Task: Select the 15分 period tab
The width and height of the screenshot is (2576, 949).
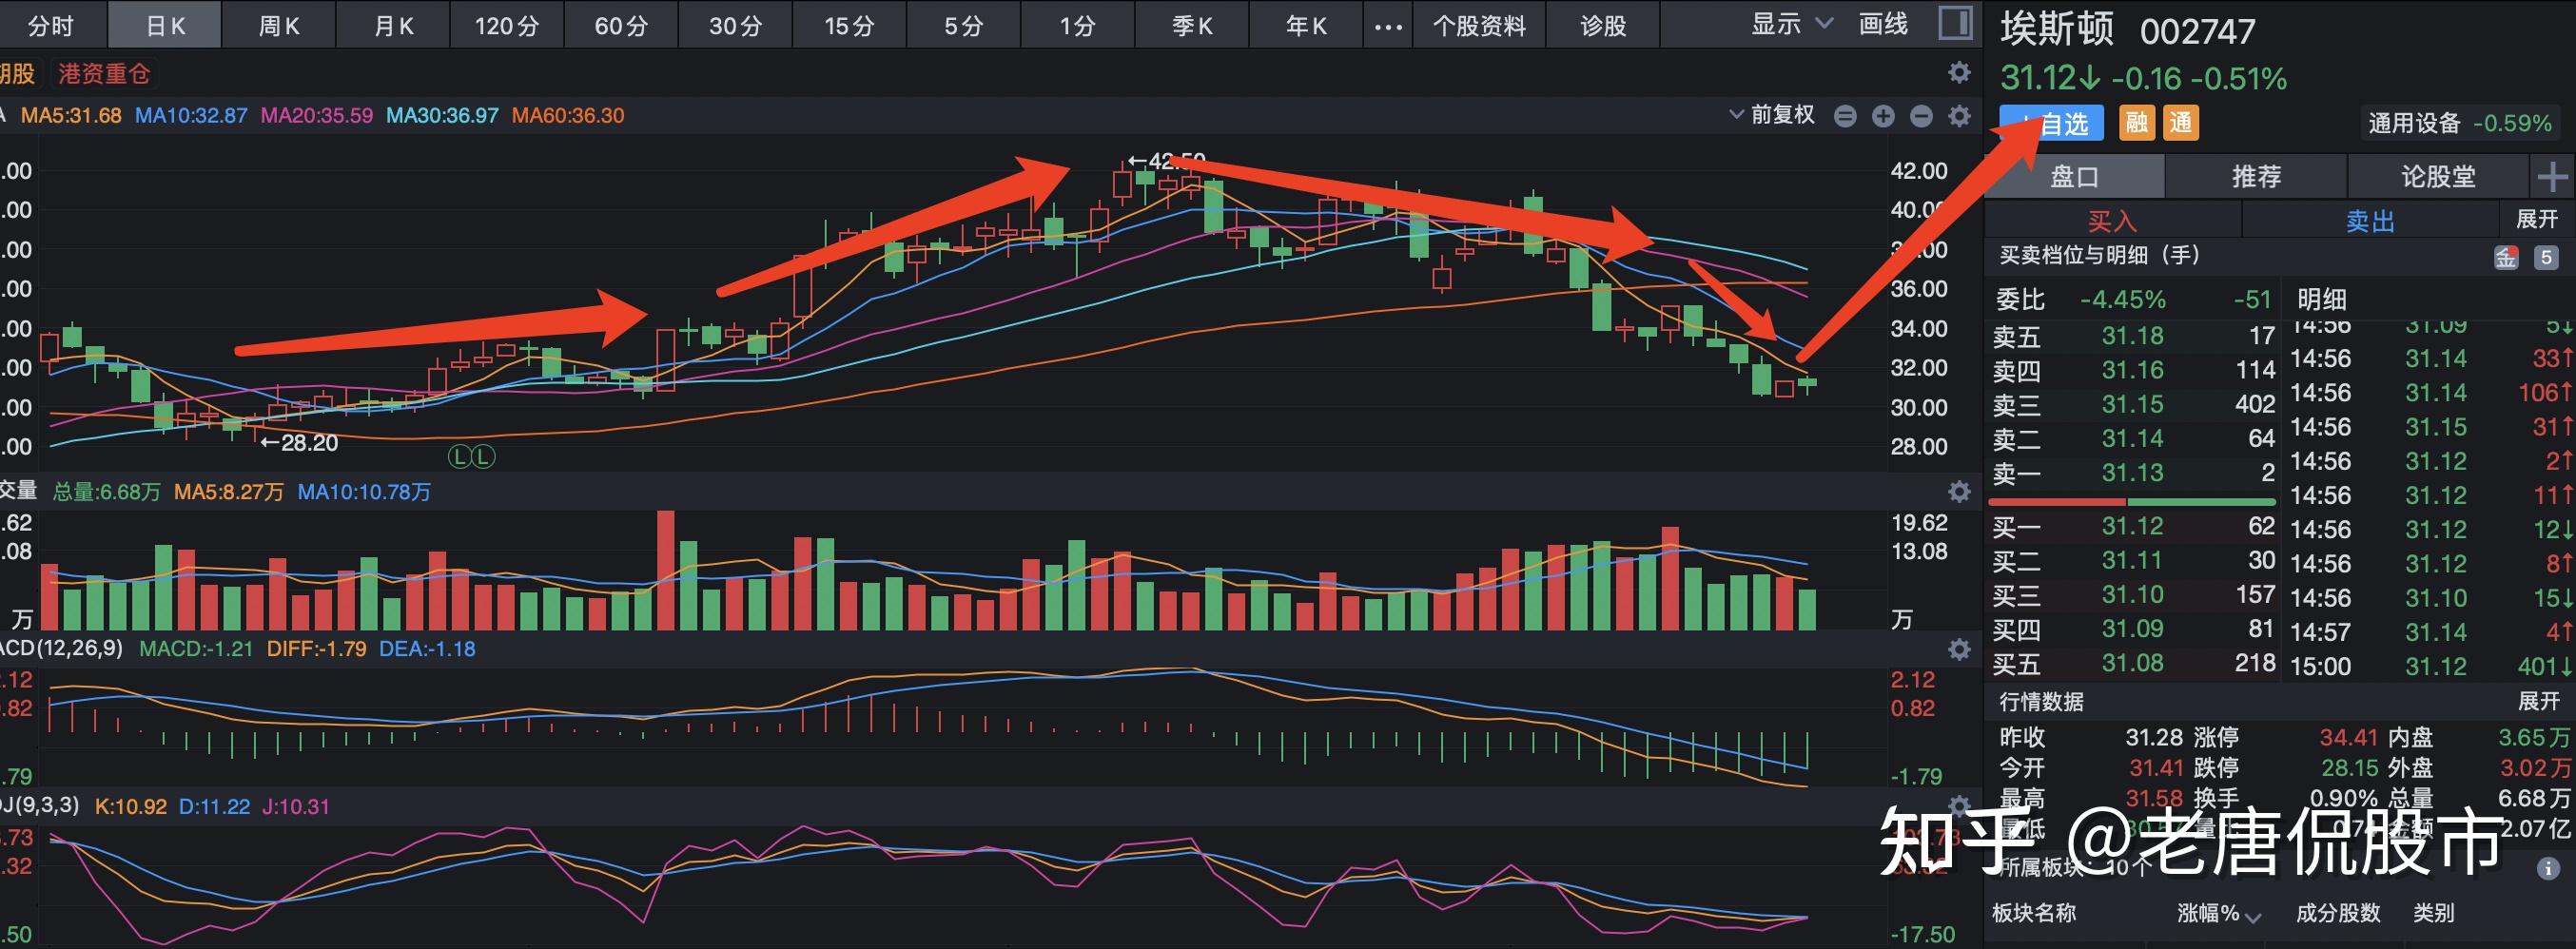Action: [x=850, y=25]
